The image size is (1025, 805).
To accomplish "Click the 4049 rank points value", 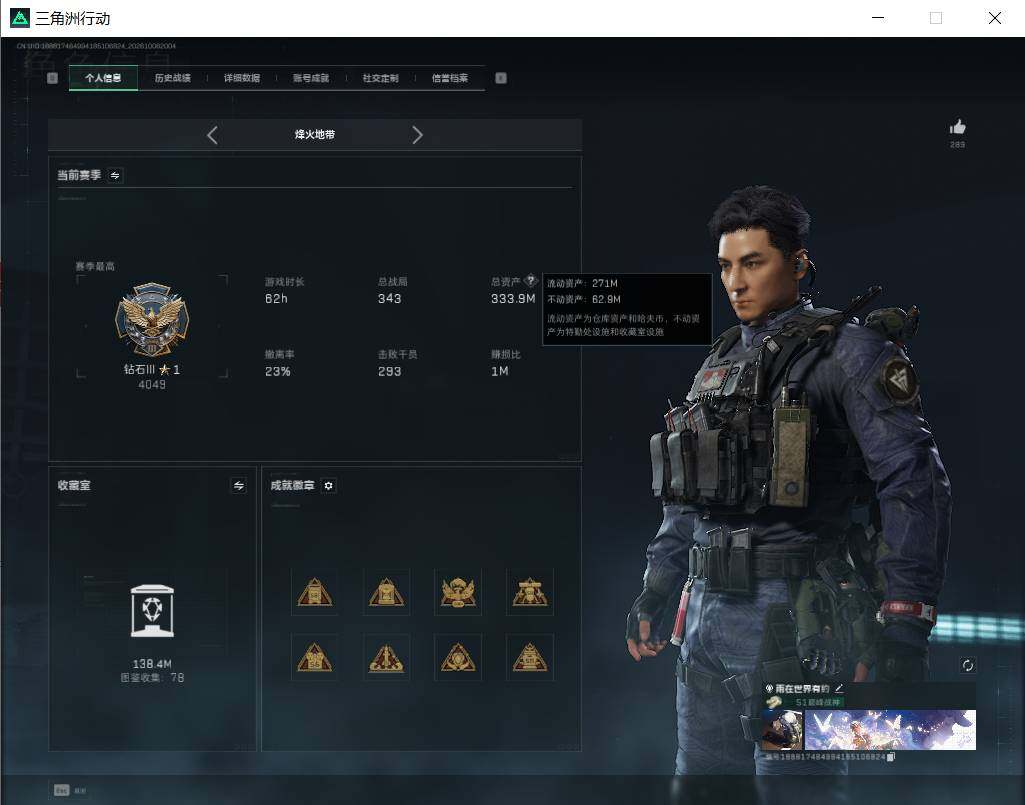I will pyautogui.click(x=152, y=385).
